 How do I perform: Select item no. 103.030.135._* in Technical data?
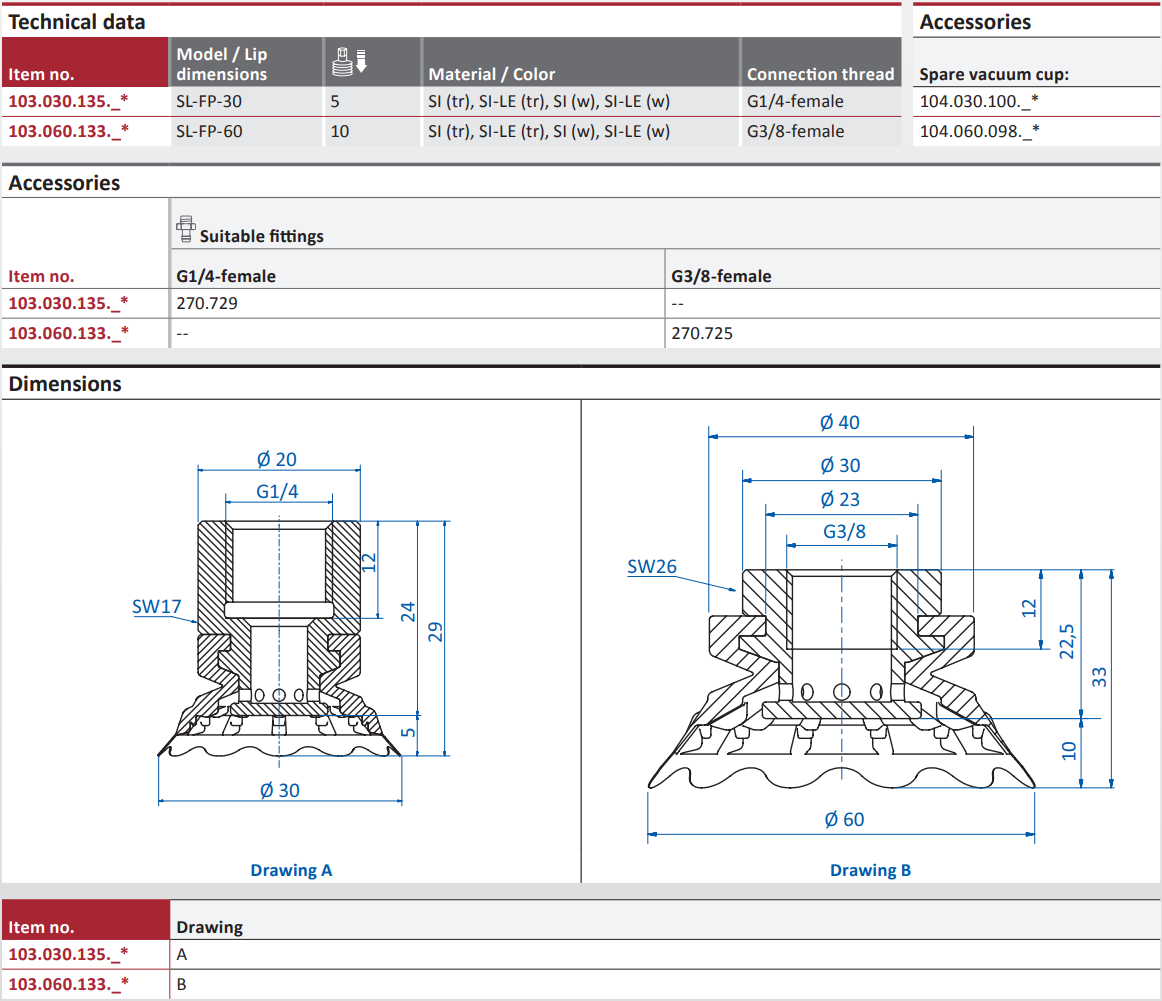[68, 102]
